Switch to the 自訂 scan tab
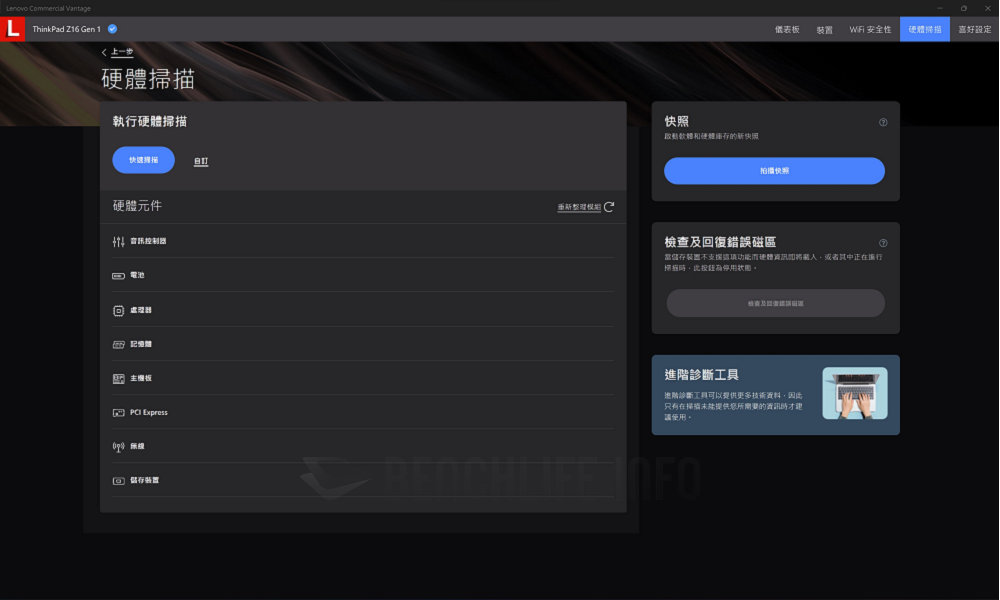Screen dimensions: 1000x600 tap(200, 160)
